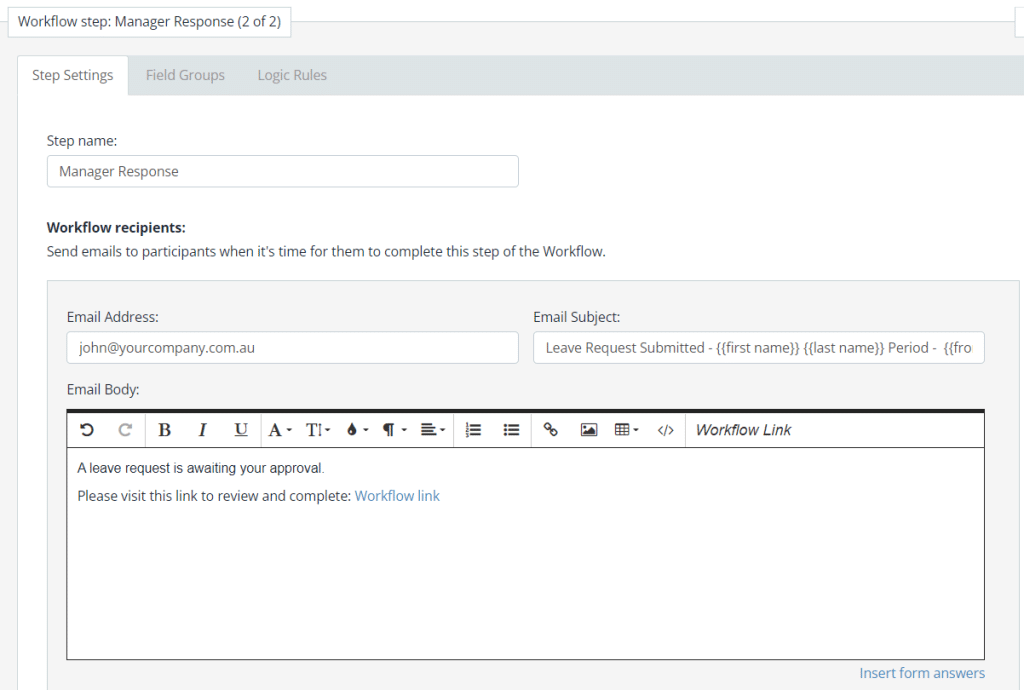
Task: Underline the selected email text
Action: [240, 429]
